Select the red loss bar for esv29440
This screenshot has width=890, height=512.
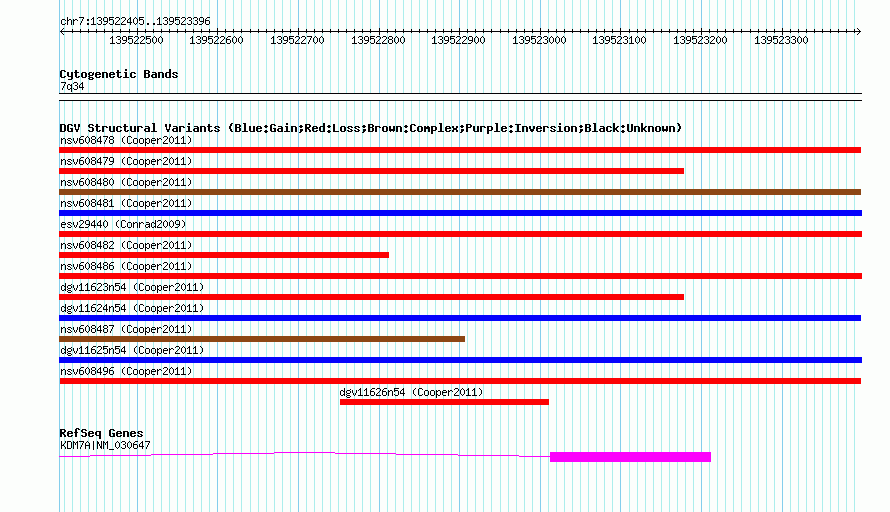[460, 234]
